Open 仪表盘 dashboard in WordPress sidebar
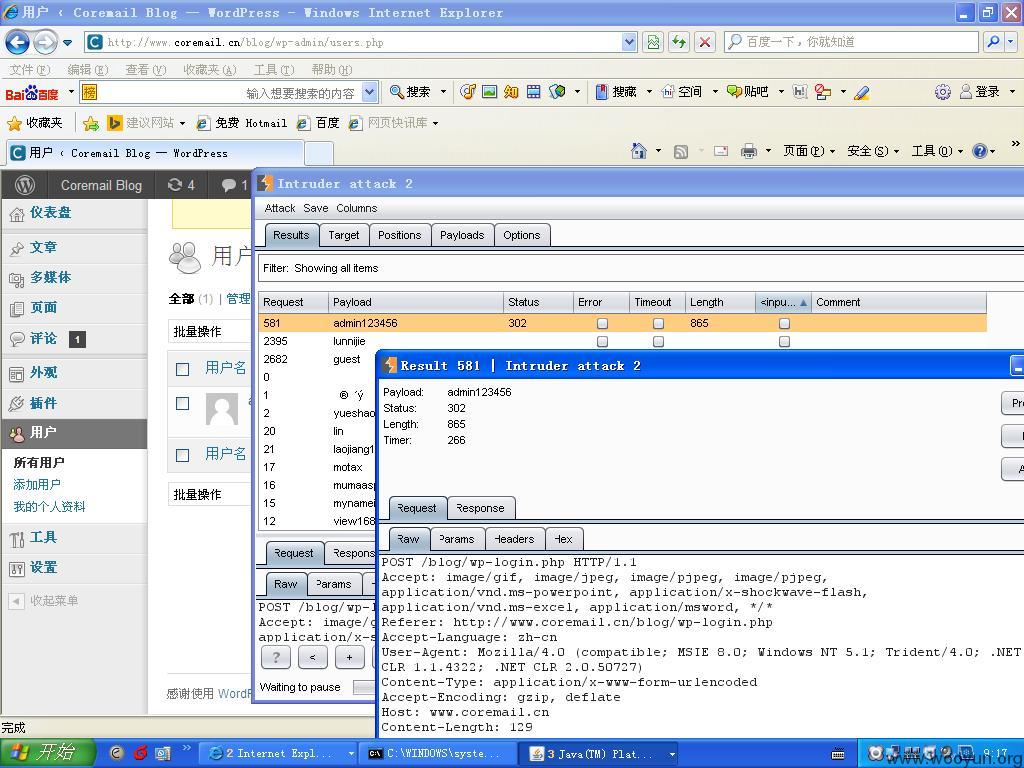Screen dimensions: 1024x768 [50, 212]
